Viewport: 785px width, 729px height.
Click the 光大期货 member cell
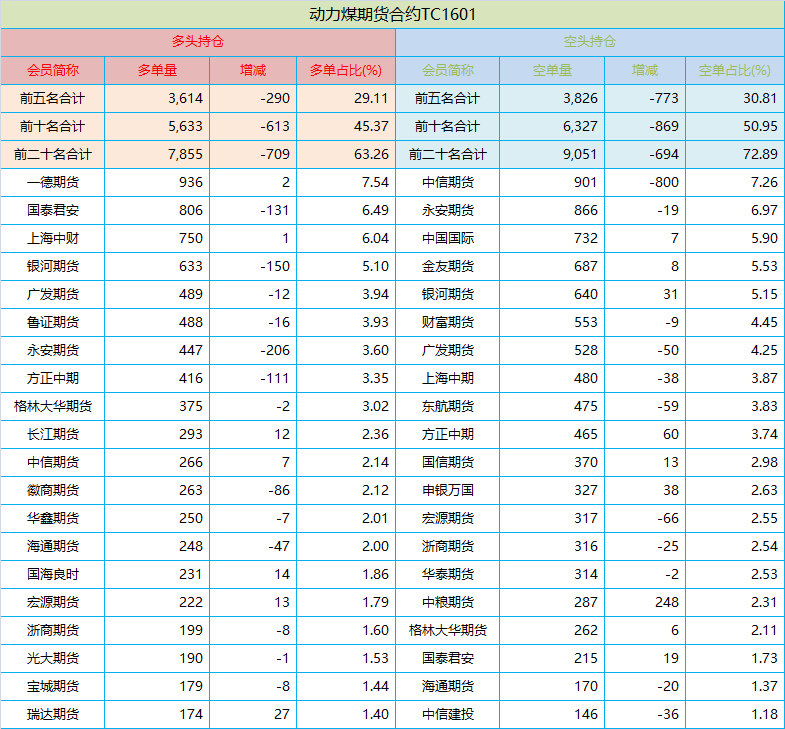click(x=53, y=658)
